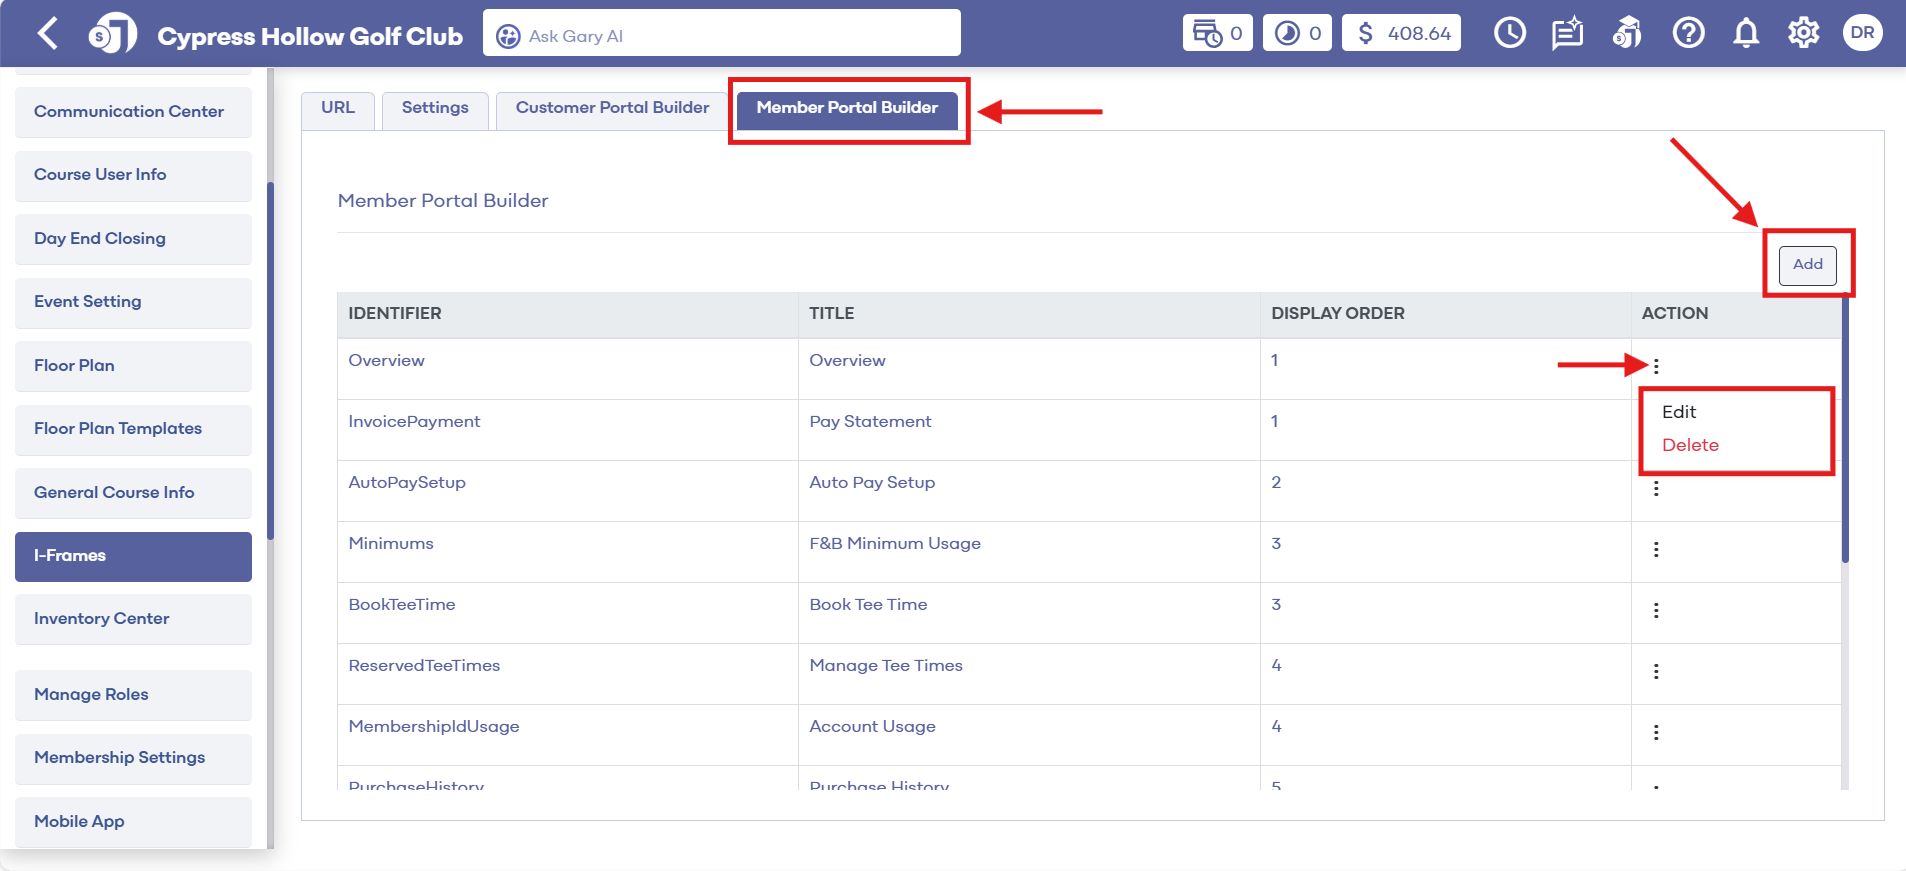The width and height of the screenshot is (1906, 871).
Task: Click the Ask Gary AI search field
Action: coord(721,36)
